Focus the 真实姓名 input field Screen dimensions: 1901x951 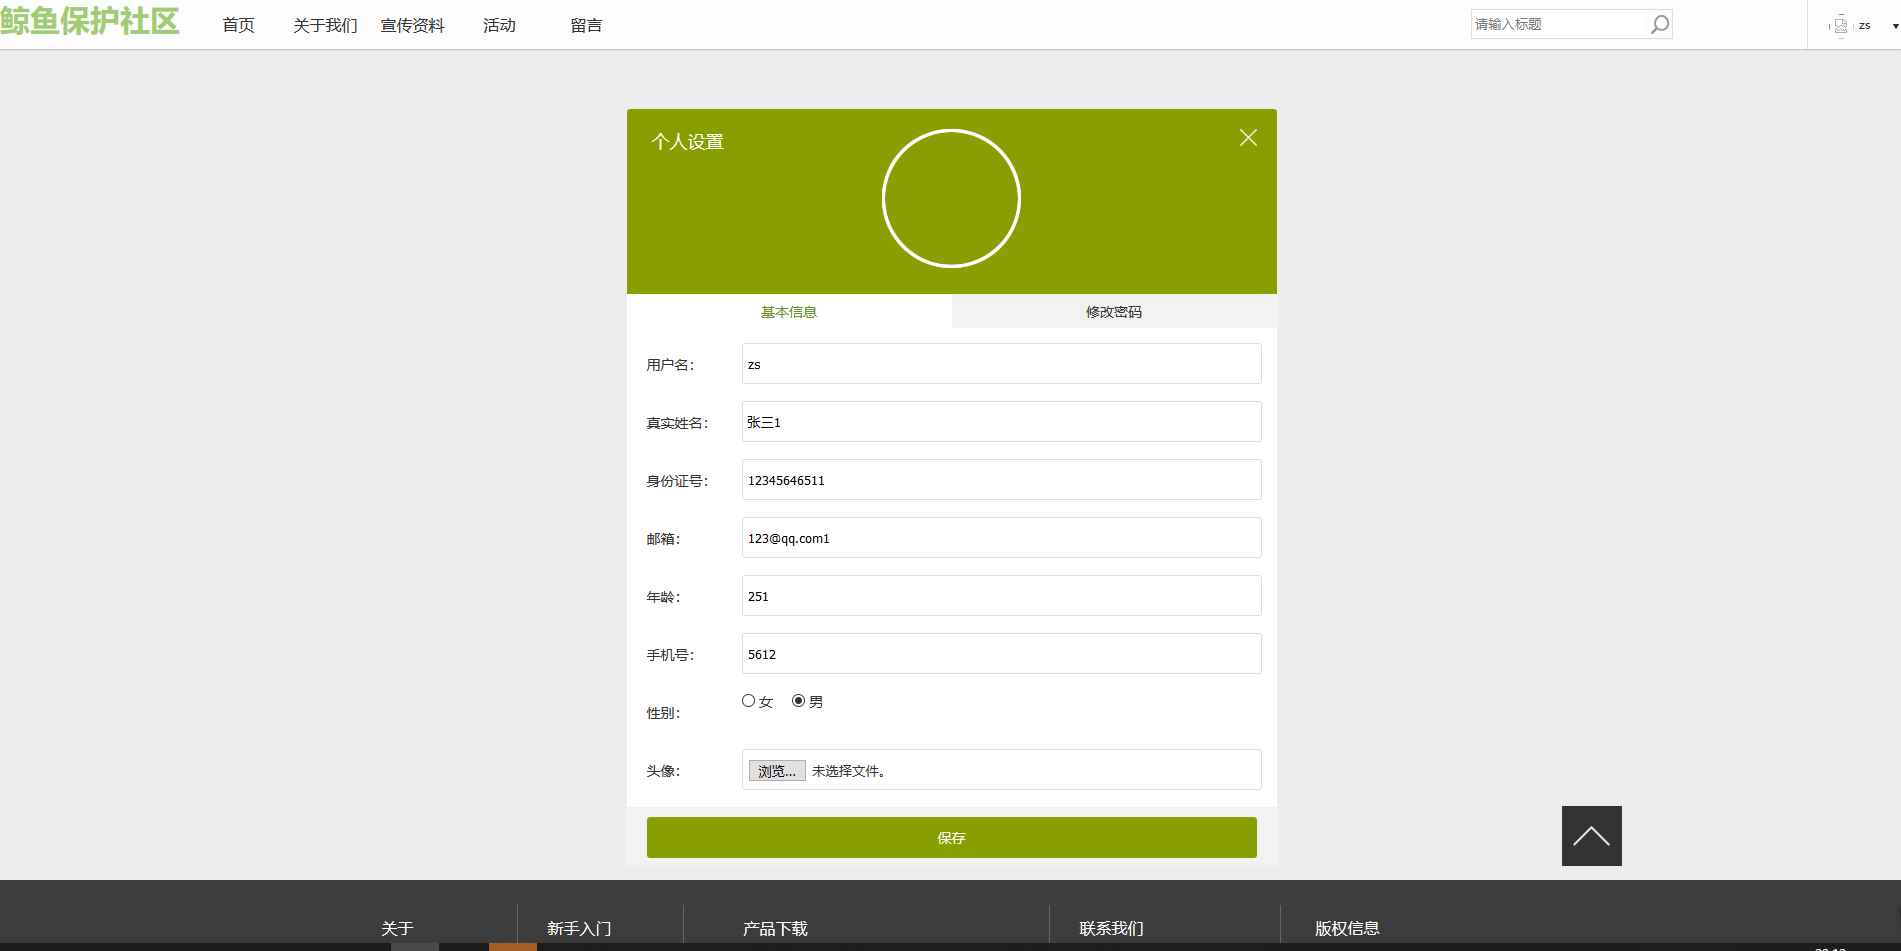[x=1001, y=422]
